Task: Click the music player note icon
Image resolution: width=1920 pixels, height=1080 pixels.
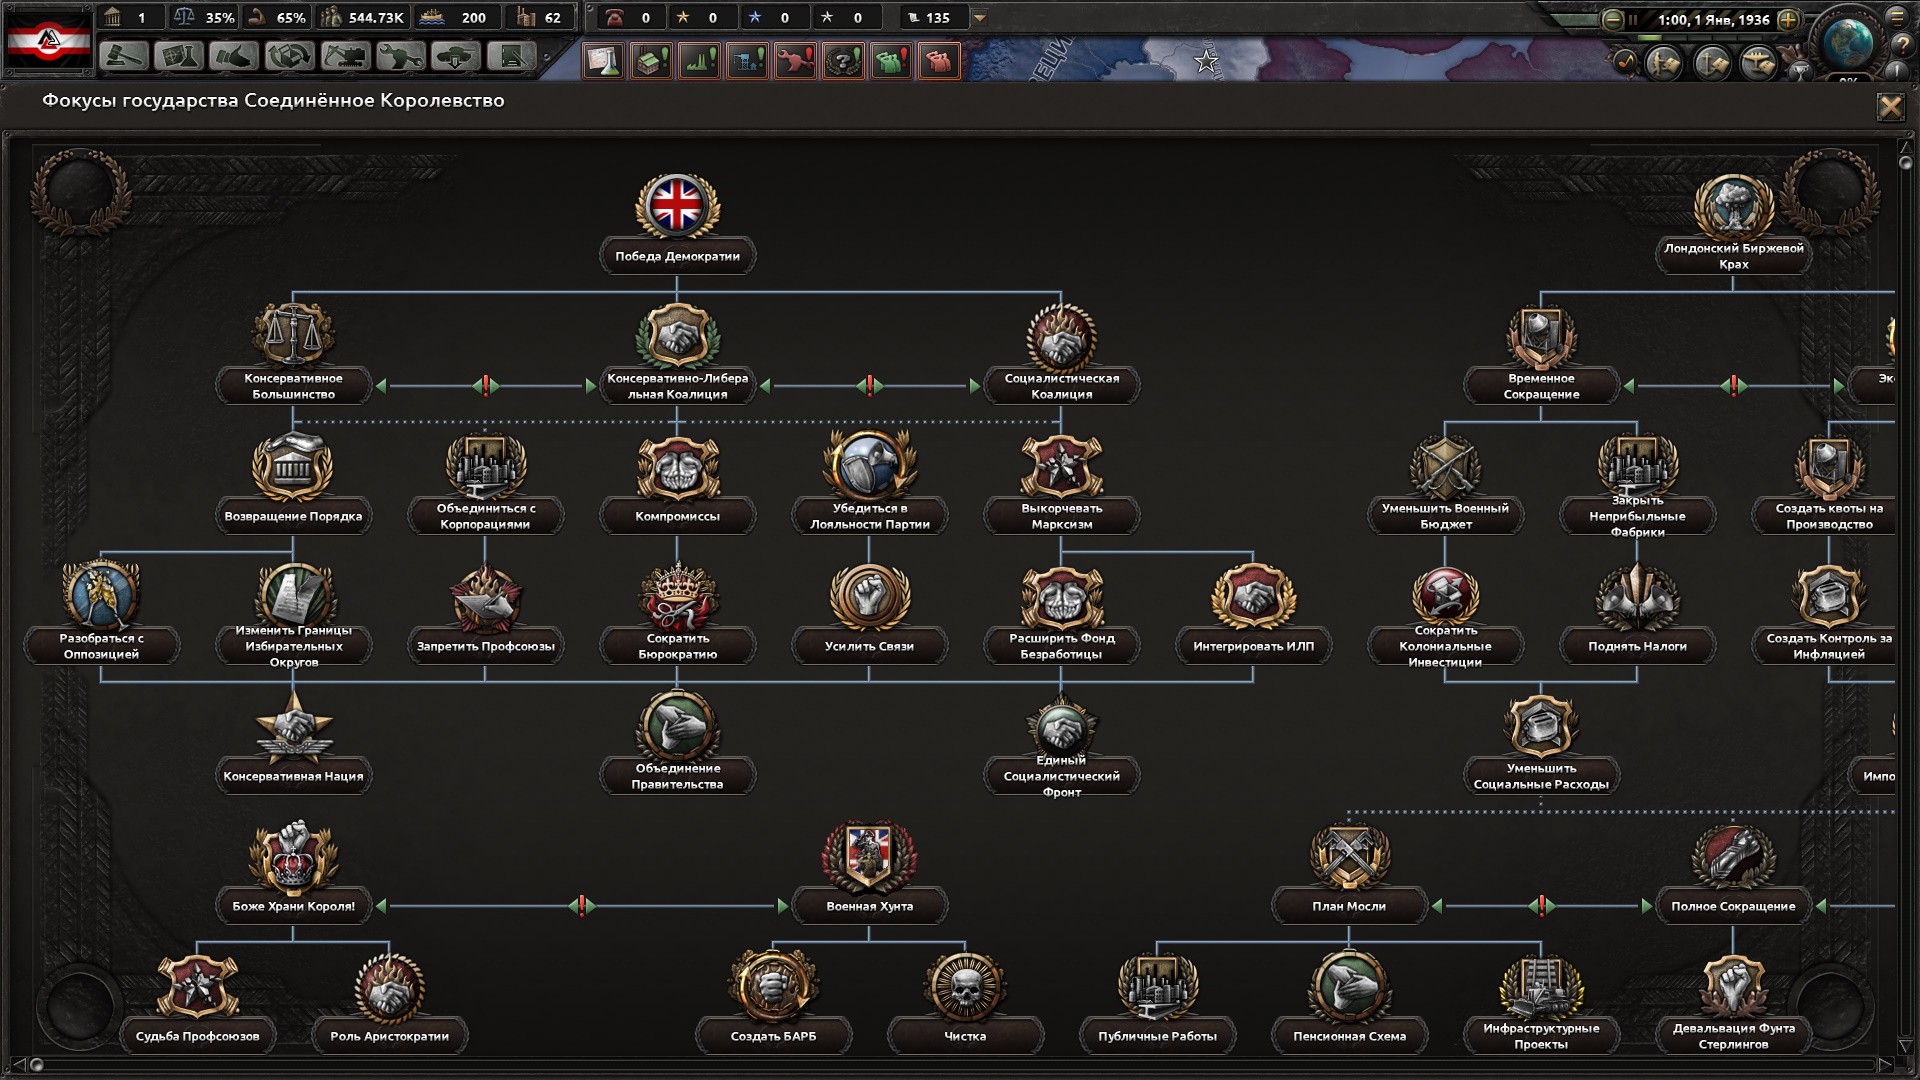Action: (x=1624, y=62)
